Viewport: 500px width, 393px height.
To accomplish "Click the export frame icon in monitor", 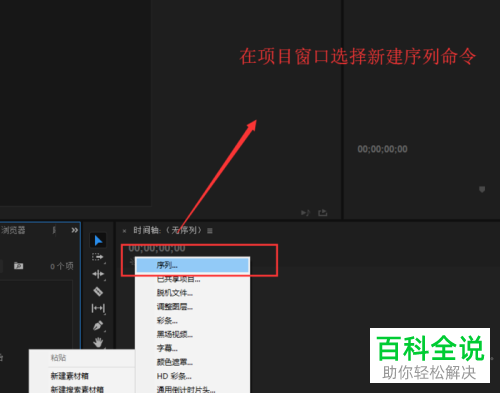I will pyautogui.click(x=323, y=212).
